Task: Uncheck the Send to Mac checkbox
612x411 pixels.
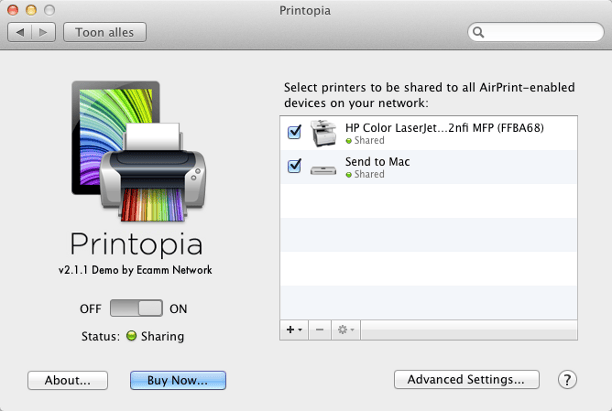Action: pyautogui.click(x=295, y=167)
